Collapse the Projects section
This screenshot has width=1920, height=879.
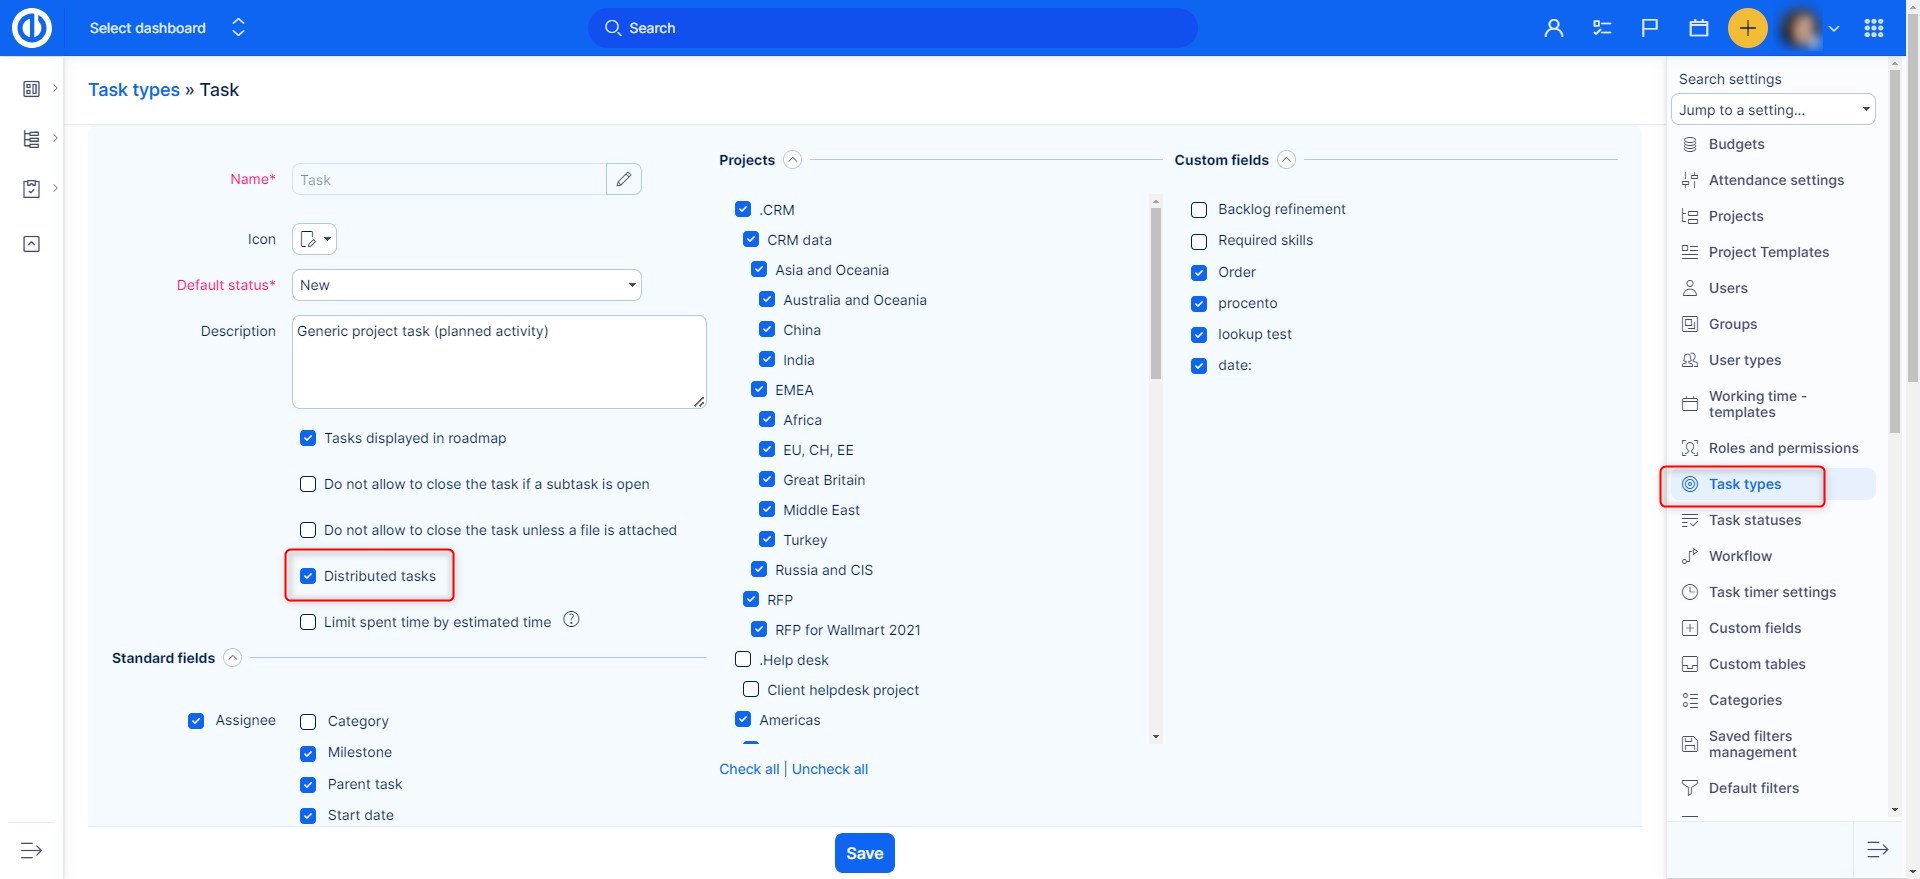[792, 160]
